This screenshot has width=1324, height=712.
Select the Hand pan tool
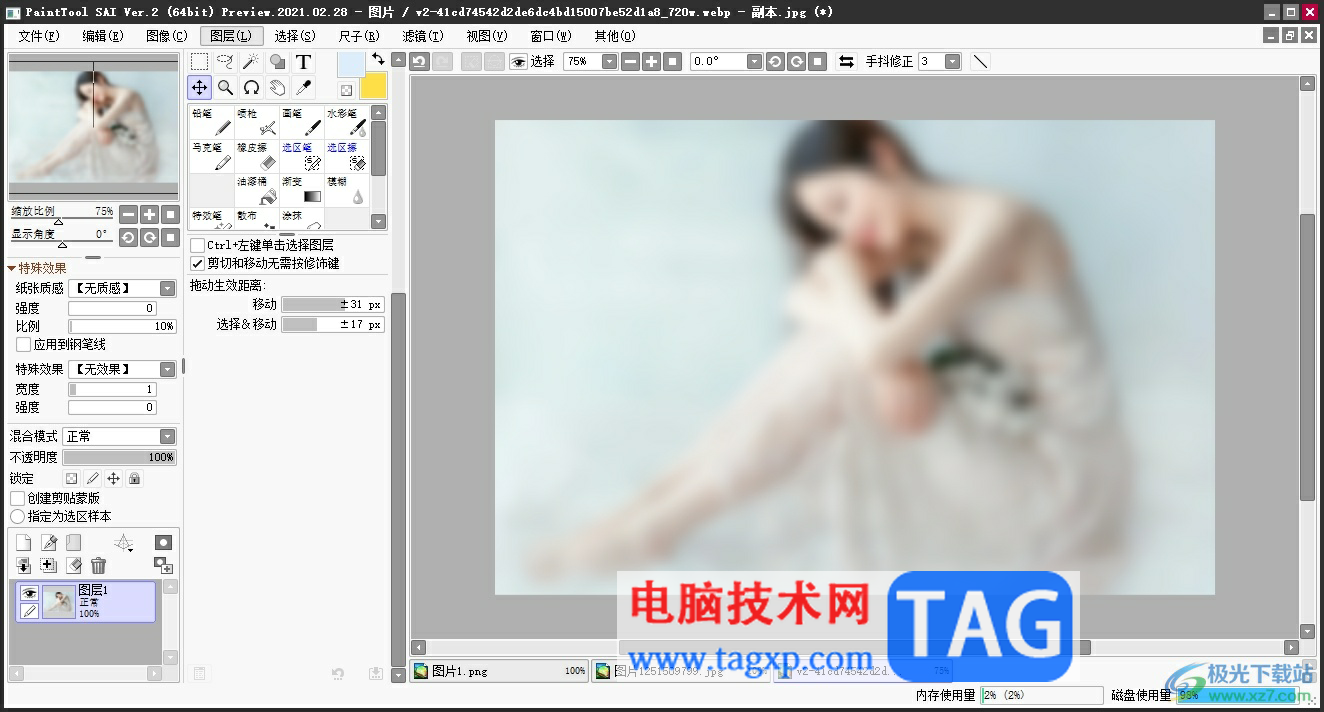click(278, 87)
